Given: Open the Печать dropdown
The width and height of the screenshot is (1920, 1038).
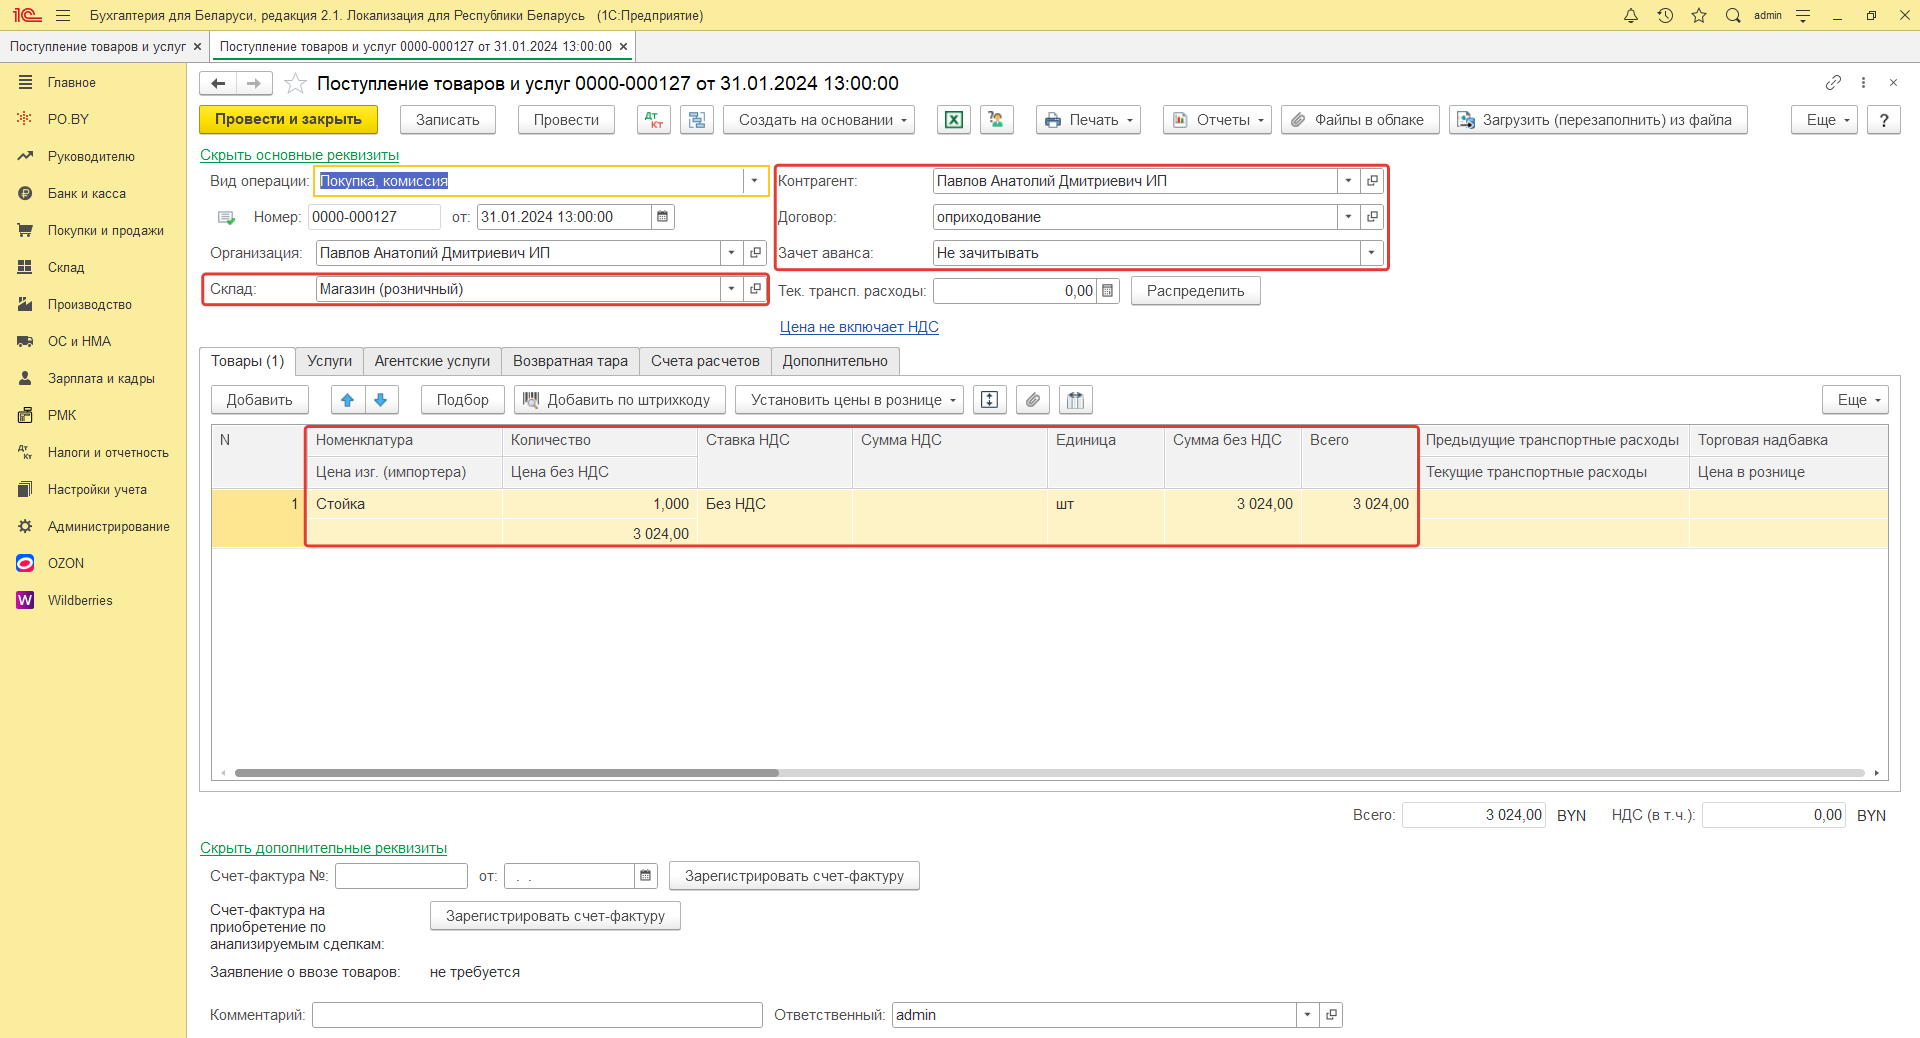Looking at the screenshot, I should pyautogui.click(x=1089, y=120).
